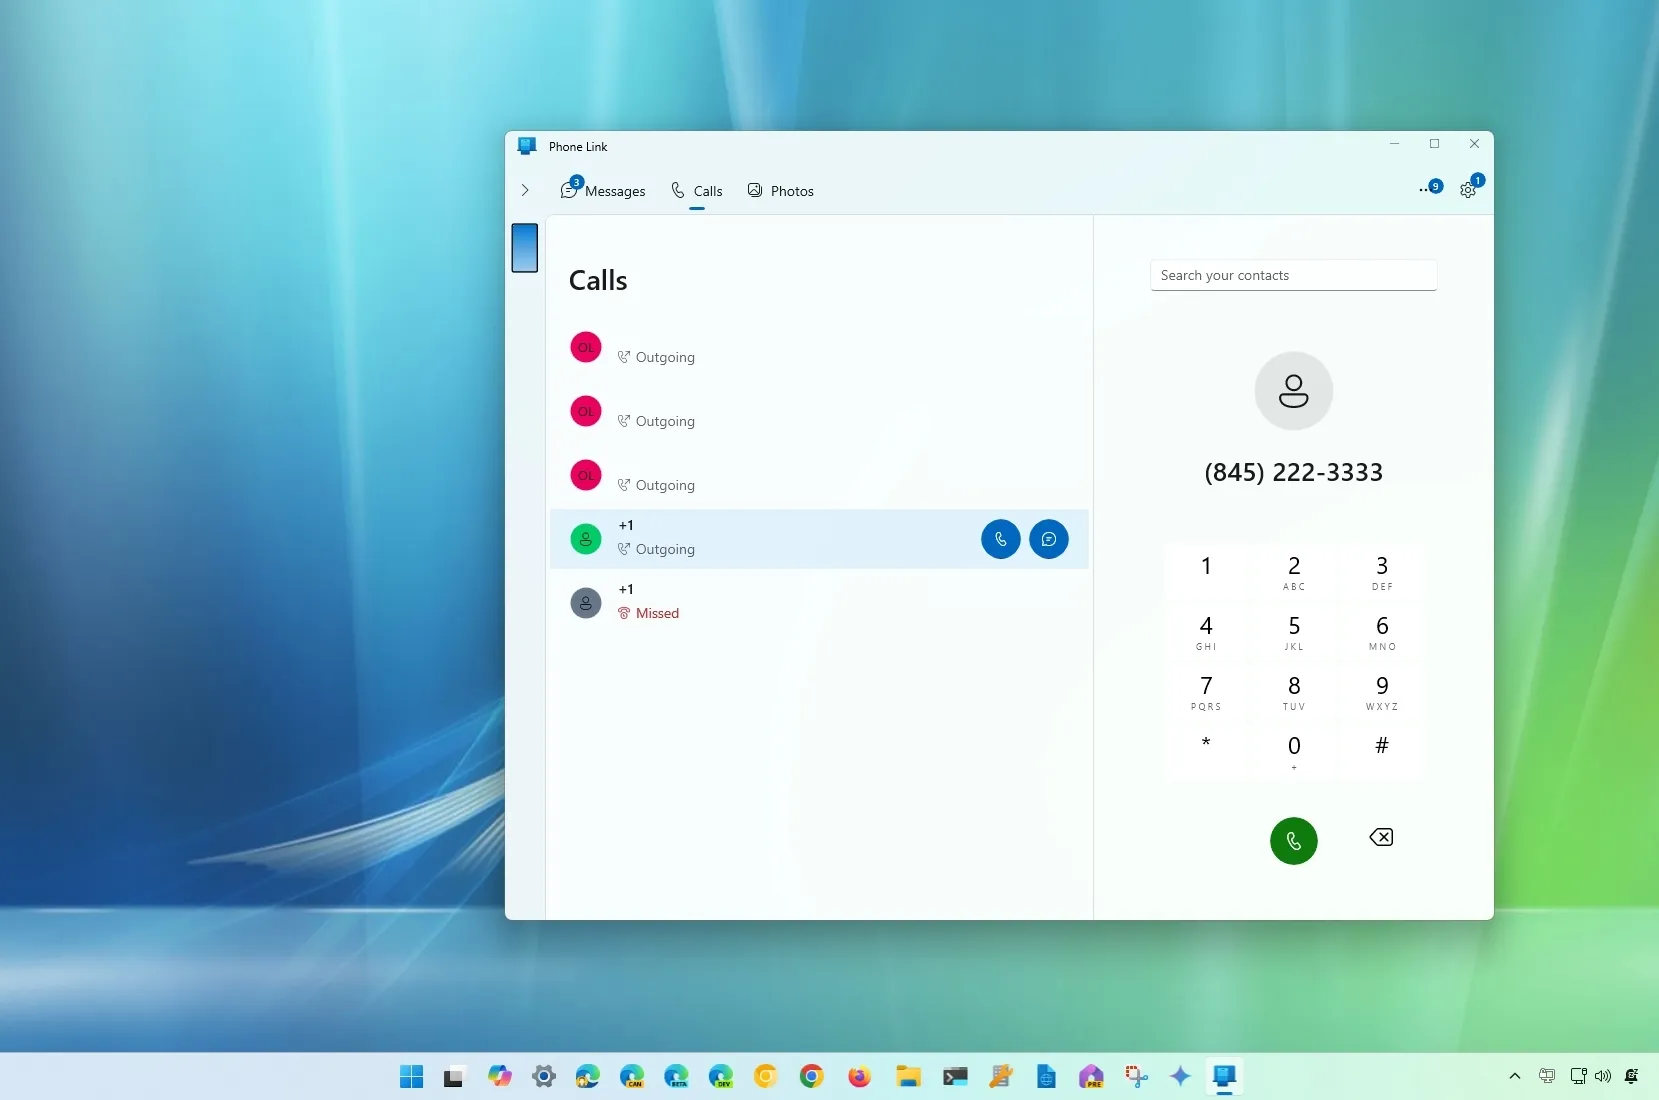
Task: Show hidden icons in the system tray
Action: click(1513, 1077)
